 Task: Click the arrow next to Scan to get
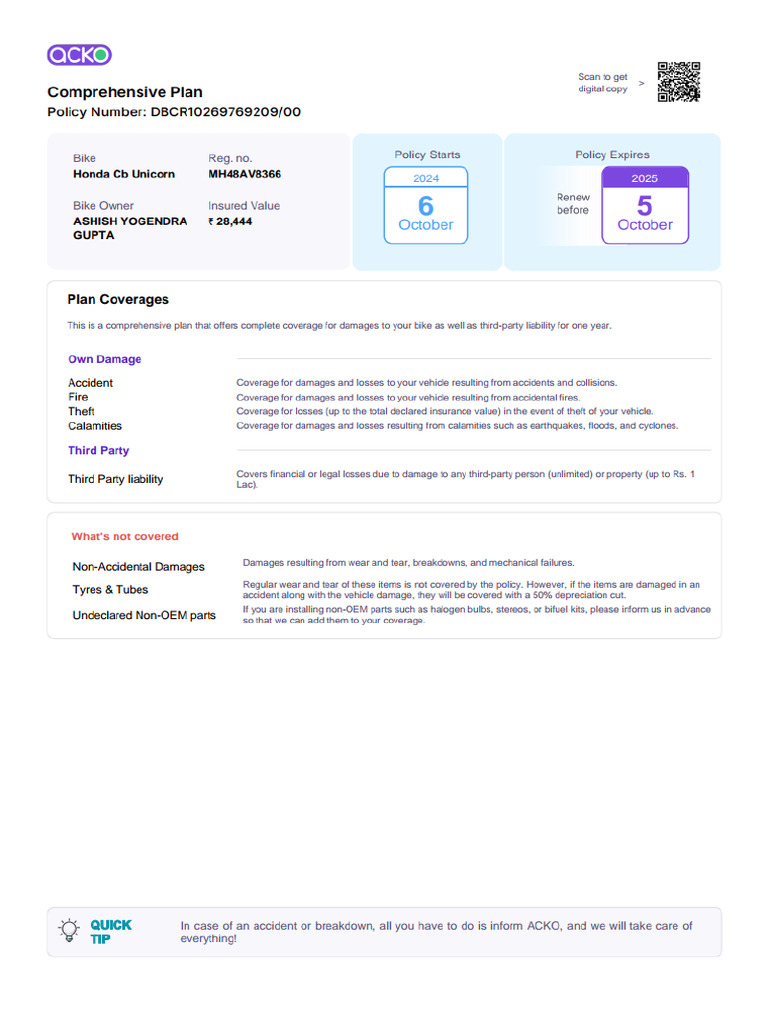pos(641,83)
